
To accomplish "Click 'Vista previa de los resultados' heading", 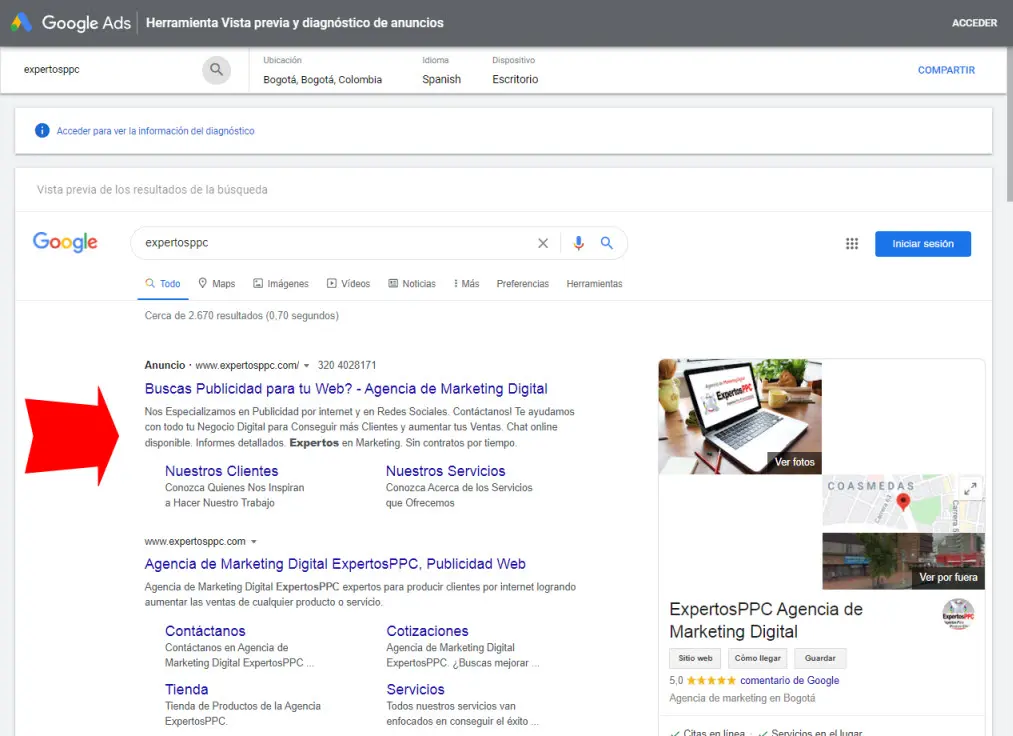I will 152,189.
